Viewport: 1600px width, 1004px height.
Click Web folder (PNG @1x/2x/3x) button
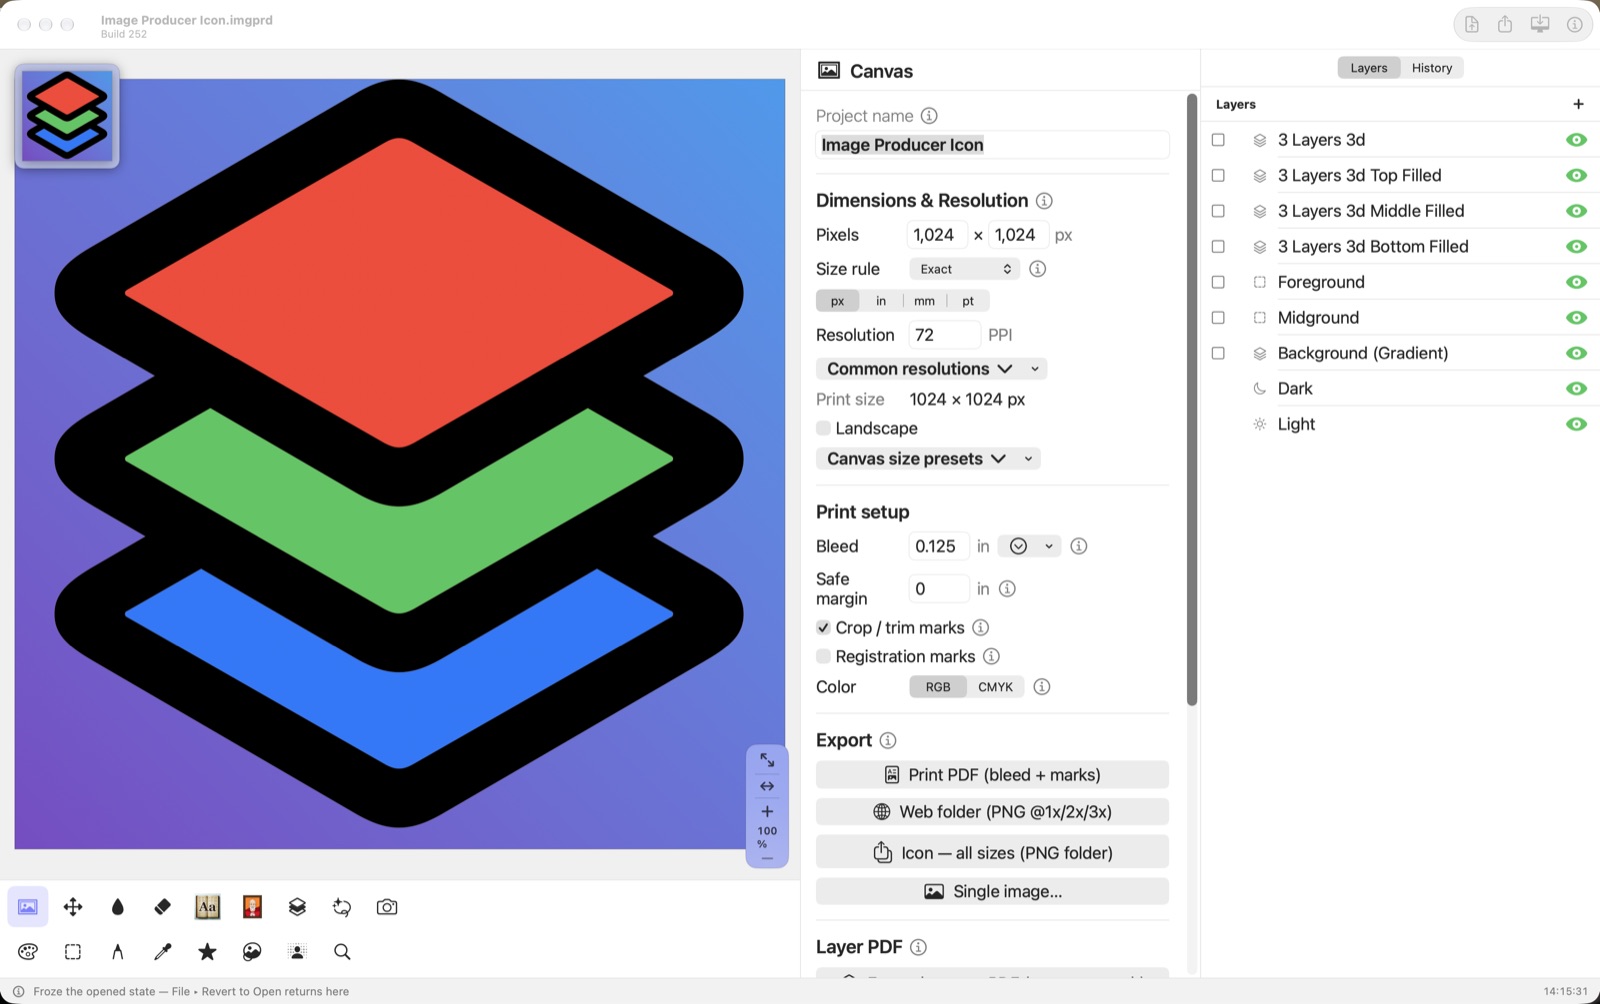pos(992,812)
